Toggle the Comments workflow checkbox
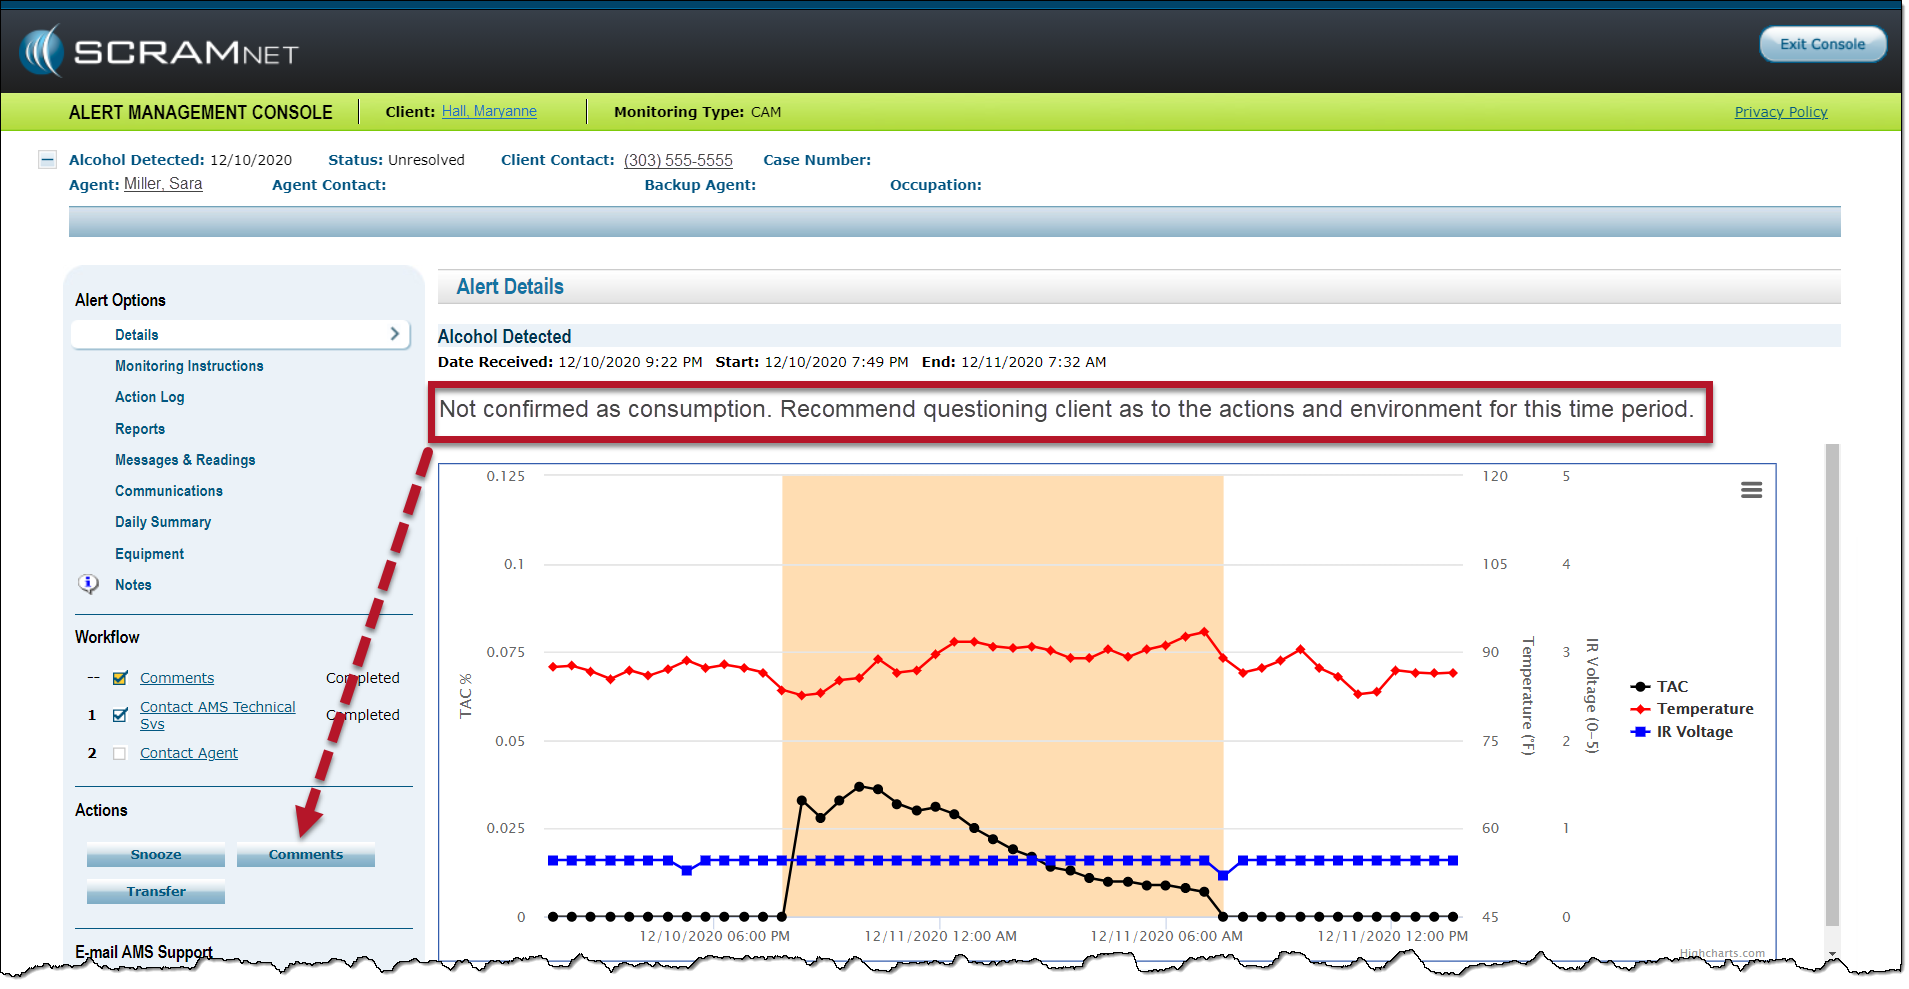This screenshot has width=1909, height=989. coord(120,678)
